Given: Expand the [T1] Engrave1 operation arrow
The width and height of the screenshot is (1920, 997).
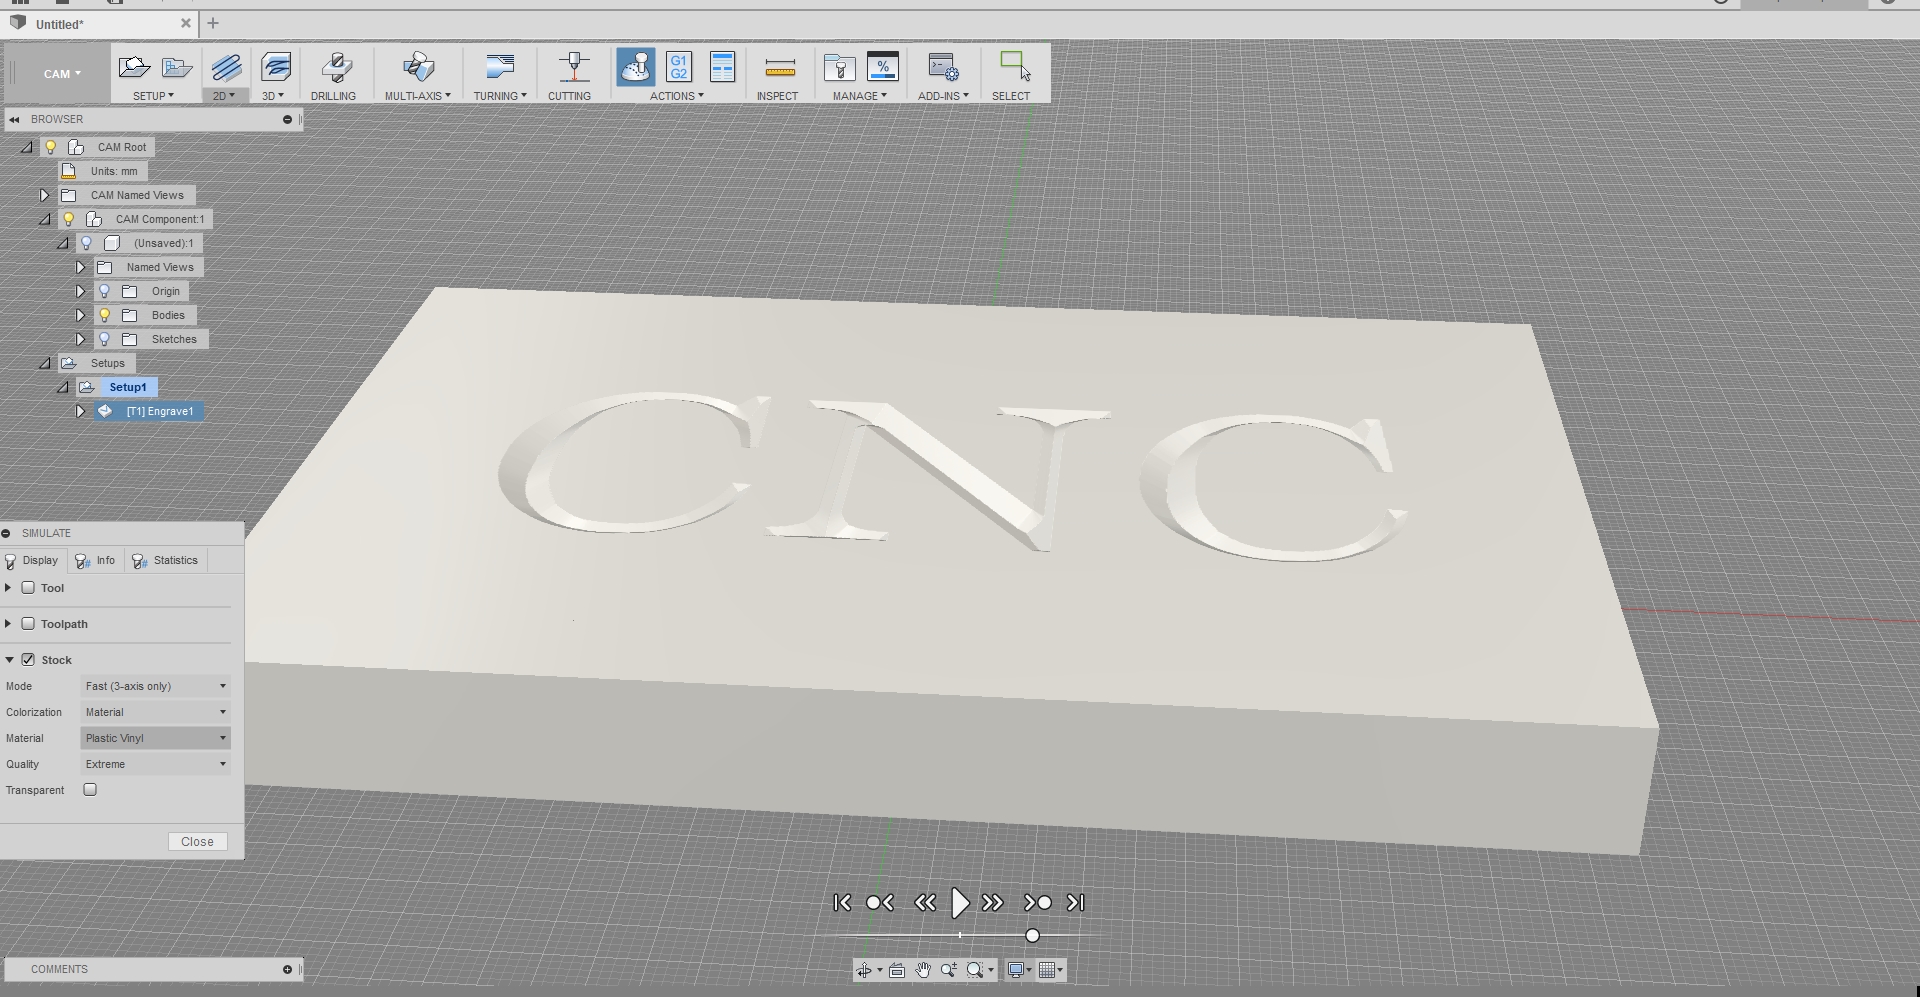Looking at the screenshot, I should (80, 411).
